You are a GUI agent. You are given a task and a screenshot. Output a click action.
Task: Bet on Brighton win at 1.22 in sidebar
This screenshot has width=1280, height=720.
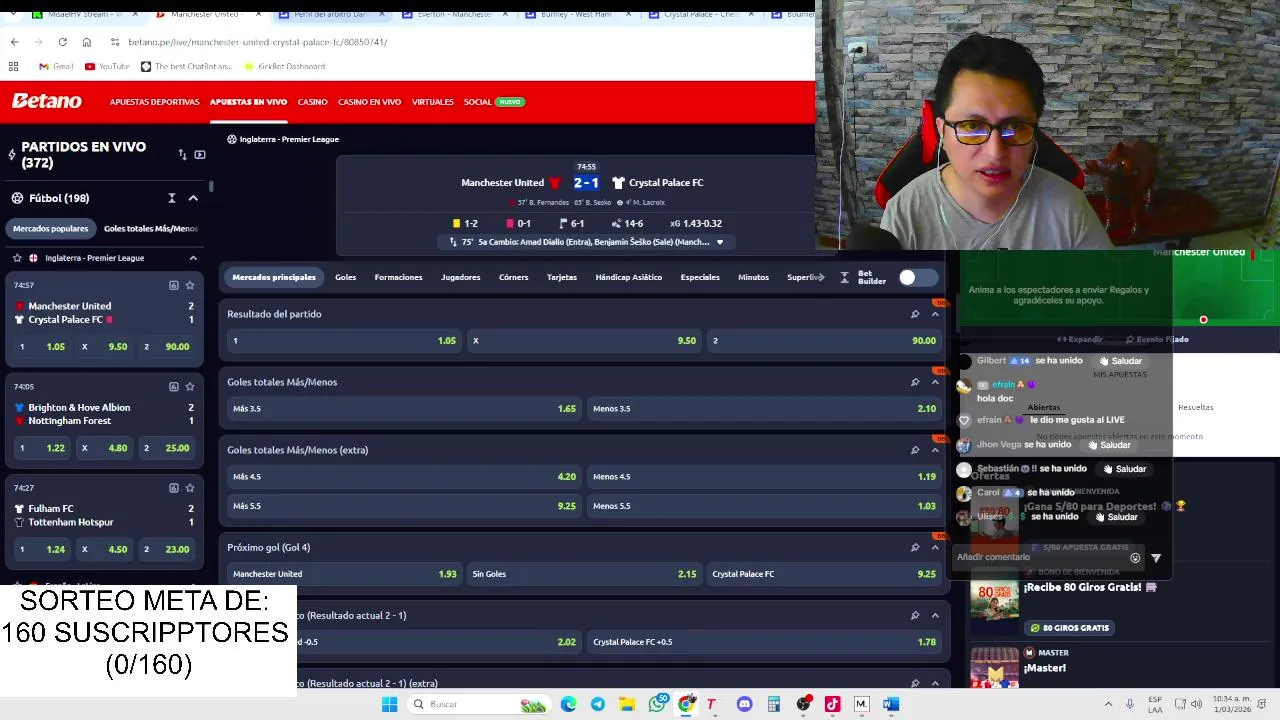click(43, 448)
